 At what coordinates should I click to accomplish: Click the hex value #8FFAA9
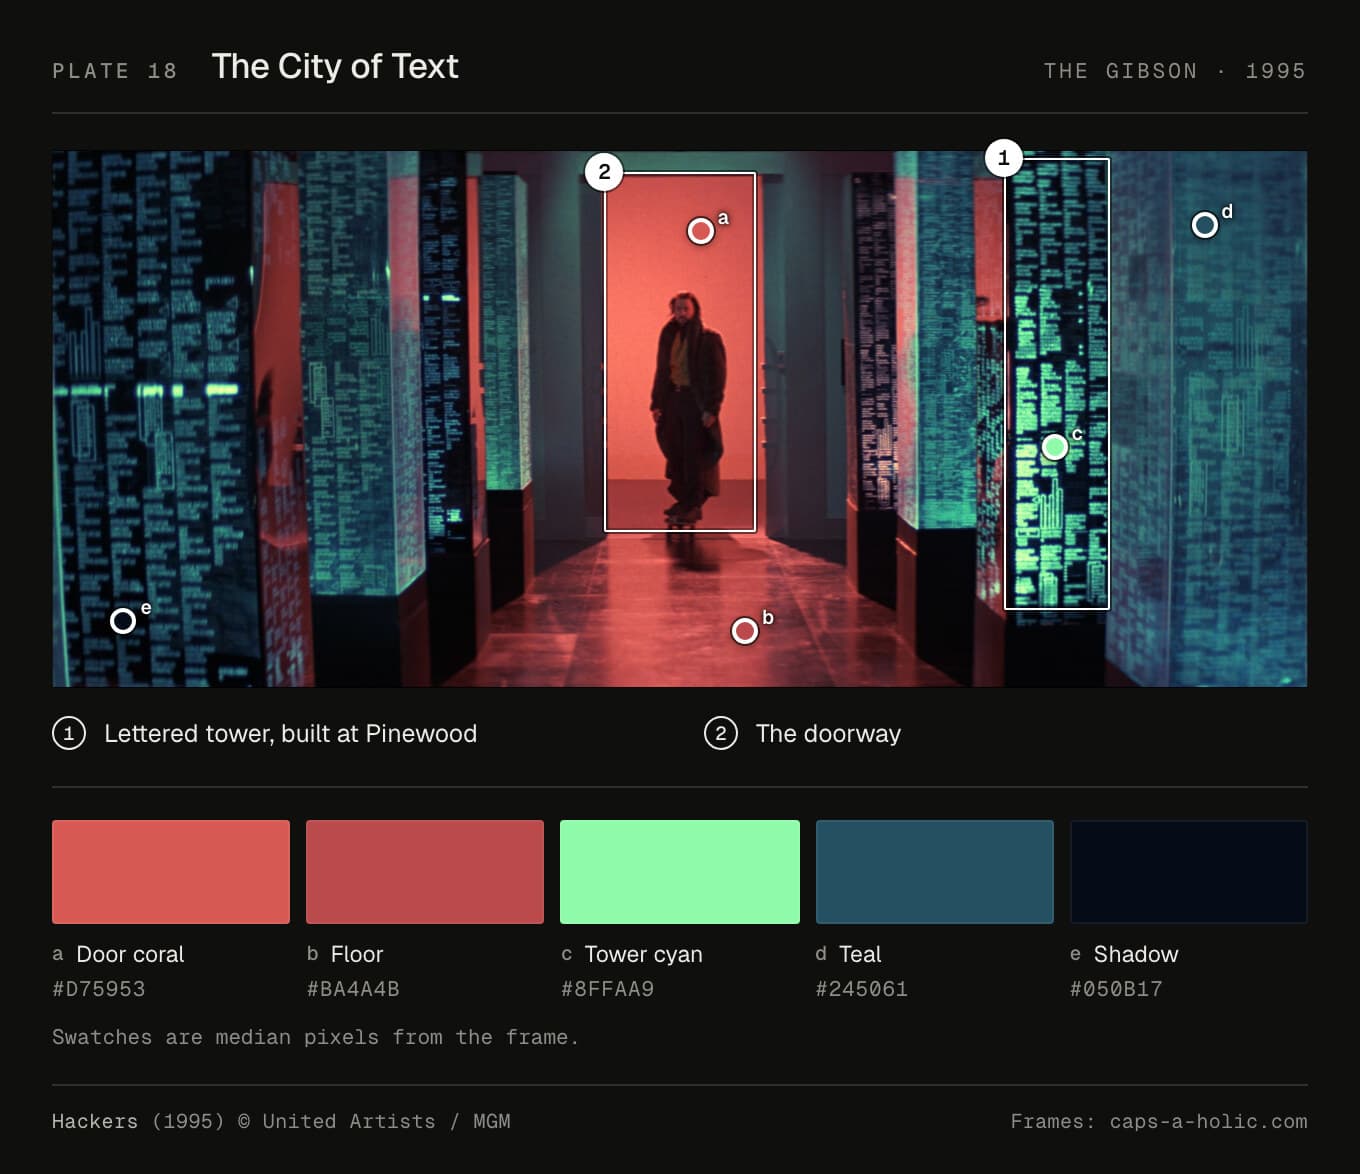click(607, 989)
